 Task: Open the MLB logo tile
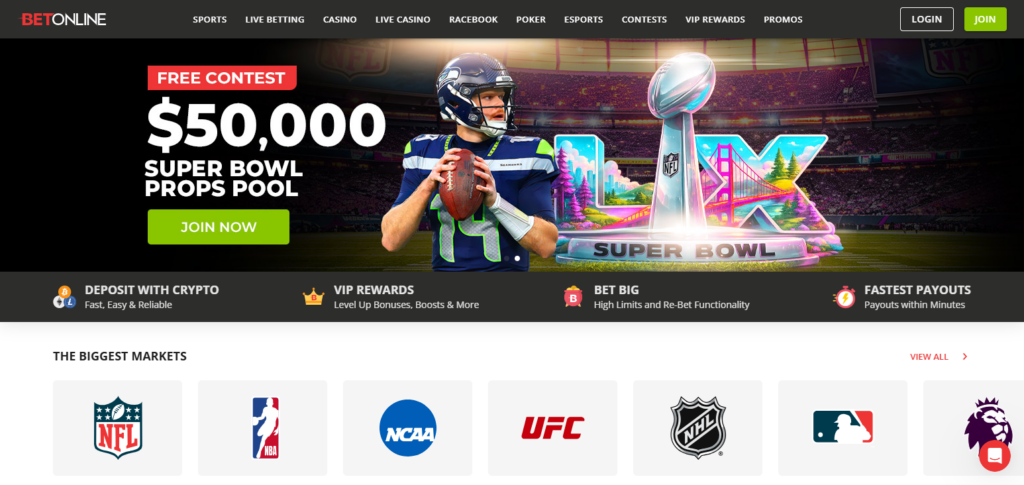point(842,428)
